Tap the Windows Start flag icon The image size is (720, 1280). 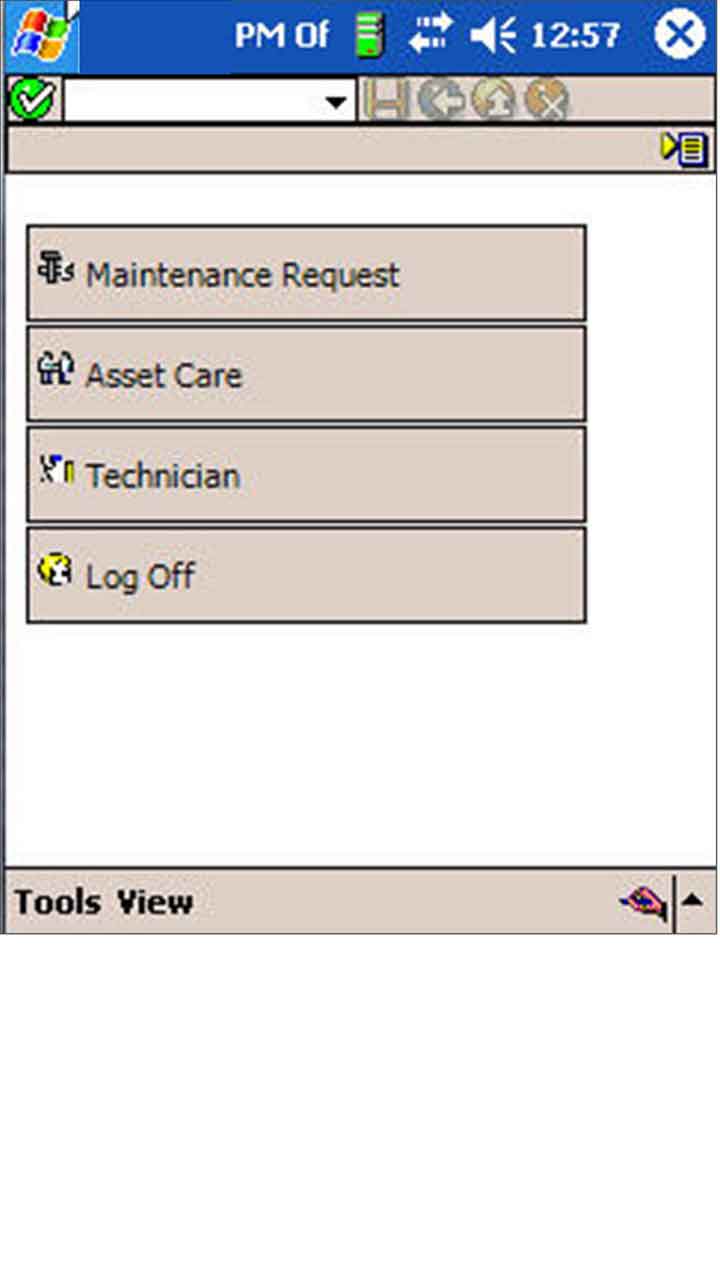point(38,36)
